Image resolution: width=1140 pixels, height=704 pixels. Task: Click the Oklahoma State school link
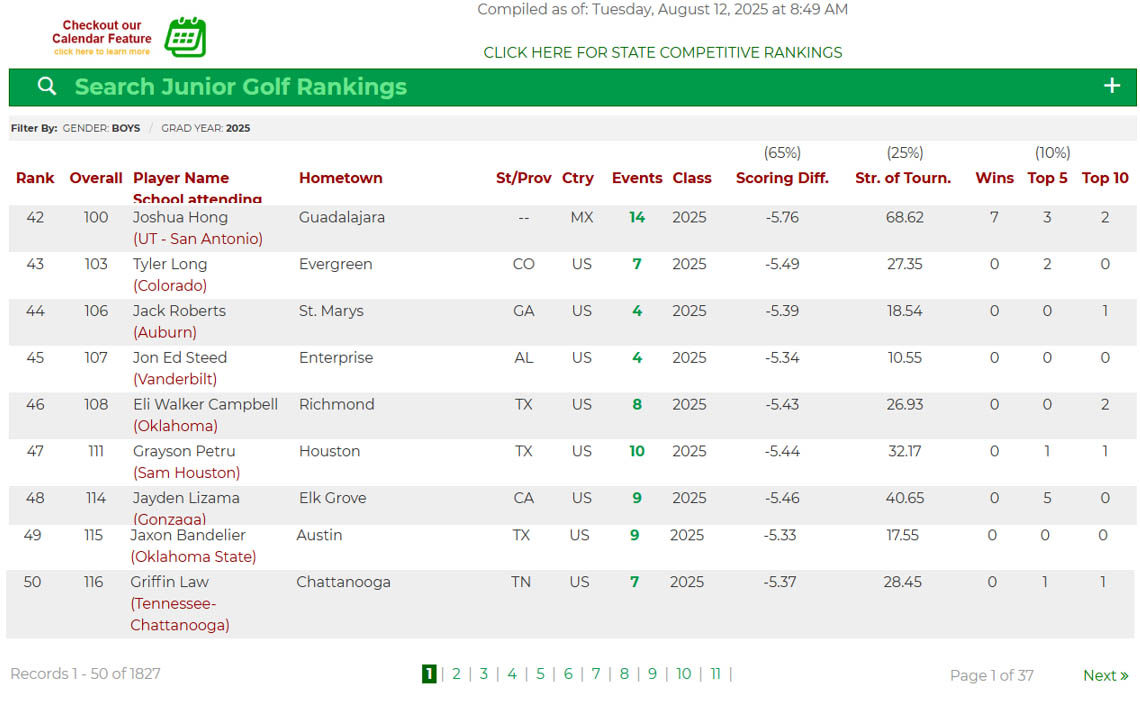(193, 557)
